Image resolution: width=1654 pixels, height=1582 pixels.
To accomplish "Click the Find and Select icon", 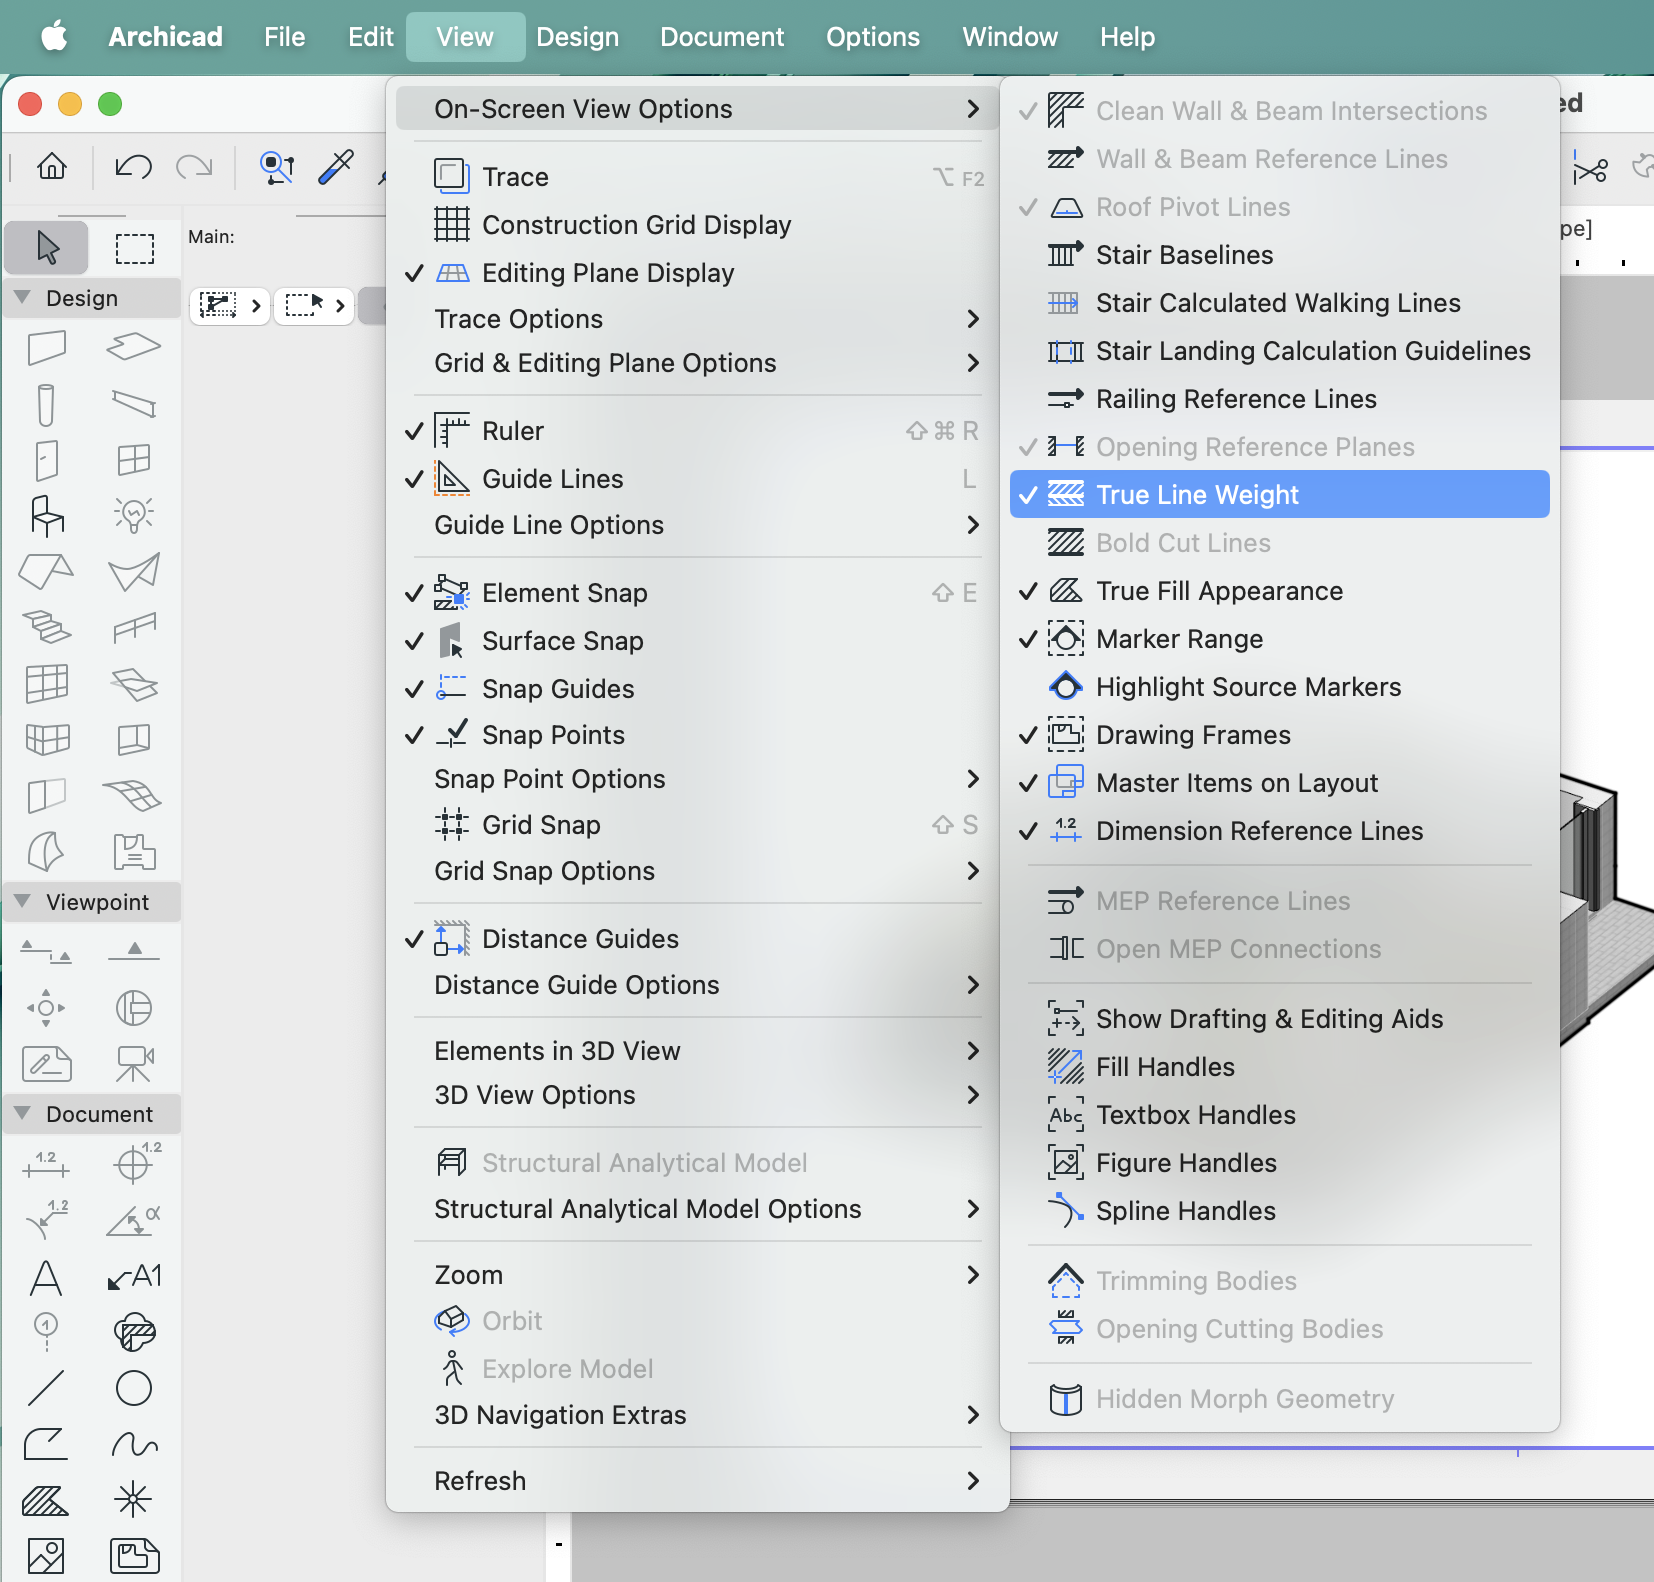I will (x=277, y=166).
